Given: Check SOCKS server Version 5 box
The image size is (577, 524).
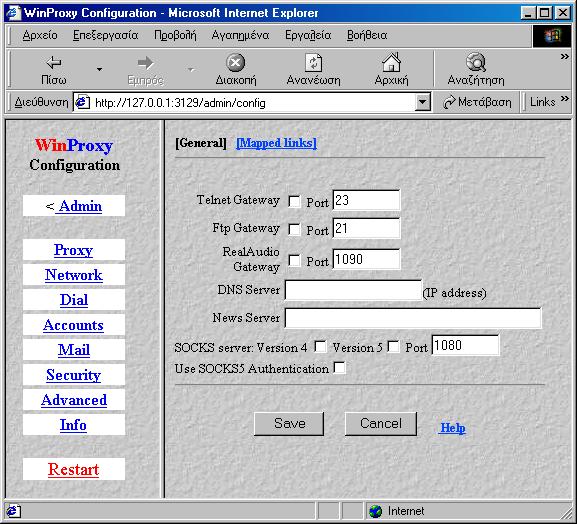Looking at the screenshot, I should click(393, 346).
